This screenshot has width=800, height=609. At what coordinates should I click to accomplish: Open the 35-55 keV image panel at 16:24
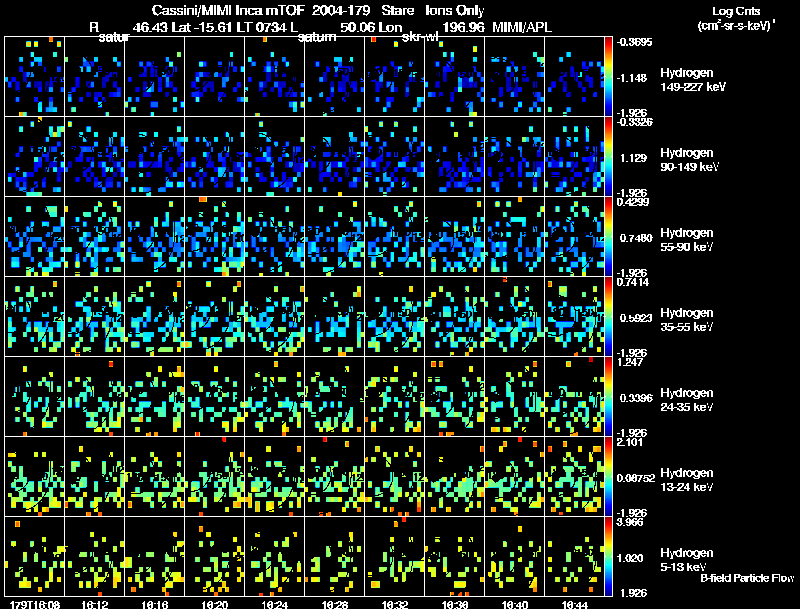coord(274,317)
